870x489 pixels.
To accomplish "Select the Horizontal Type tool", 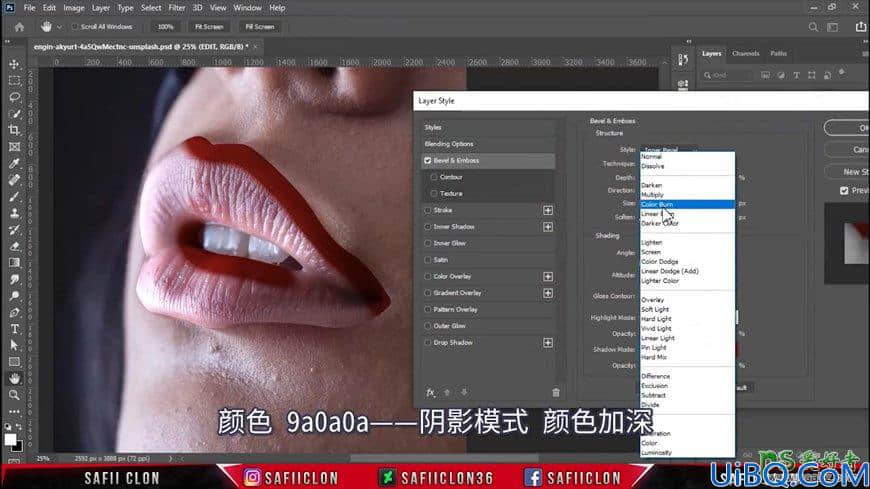I will tap(14, 329).
